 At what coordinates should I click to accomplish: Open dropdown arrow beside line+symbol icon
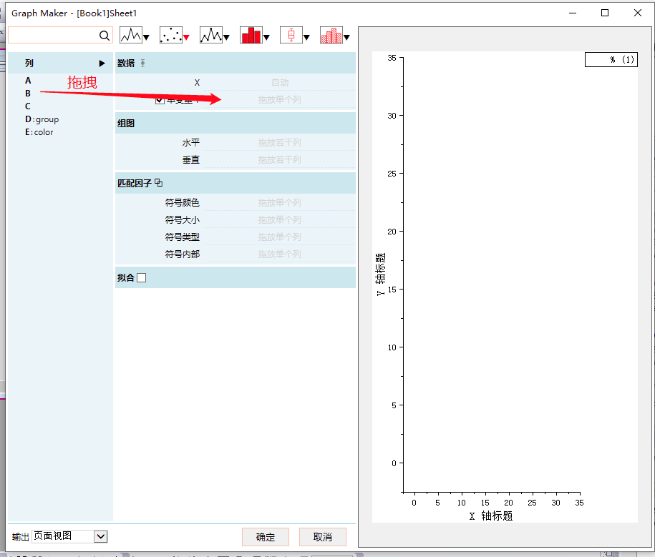[x=226, y=38]
